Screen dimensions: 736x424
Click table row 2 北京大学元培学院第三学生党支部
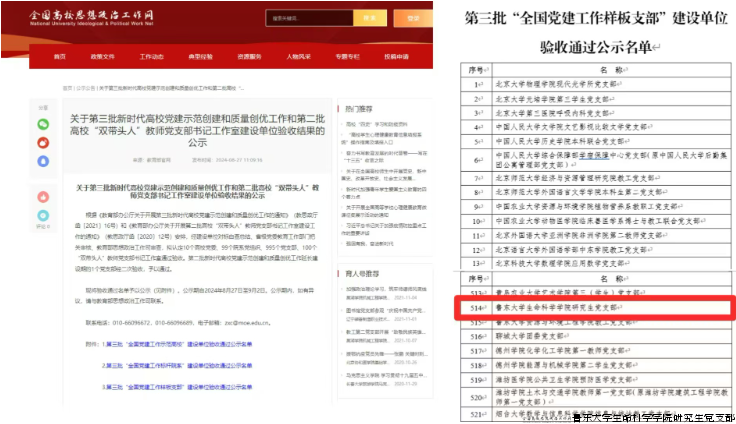coord(596,99)
